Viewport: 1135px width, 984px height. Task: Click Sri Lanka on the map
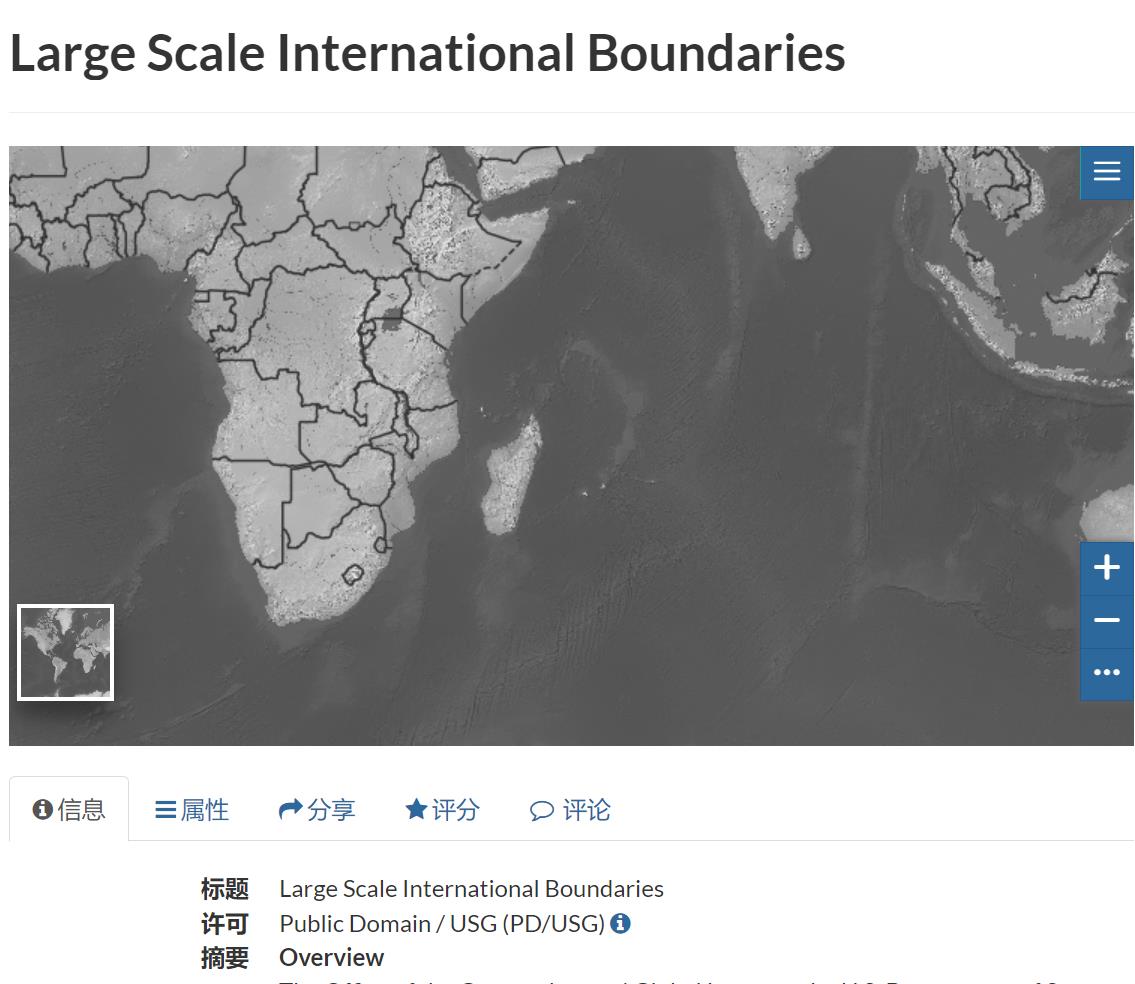[x=801, y=242]
